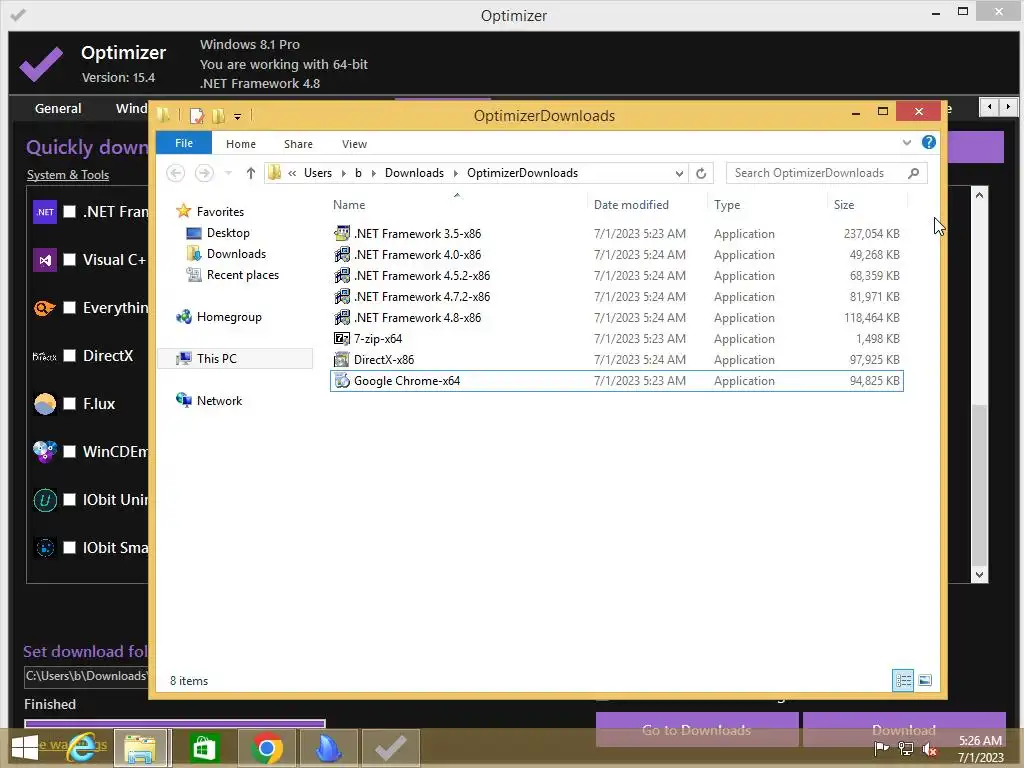Screen dimensions: 1024x768
Task: Check the .NET Framework checkbox in Optimizer
Action: pos(69,212)
